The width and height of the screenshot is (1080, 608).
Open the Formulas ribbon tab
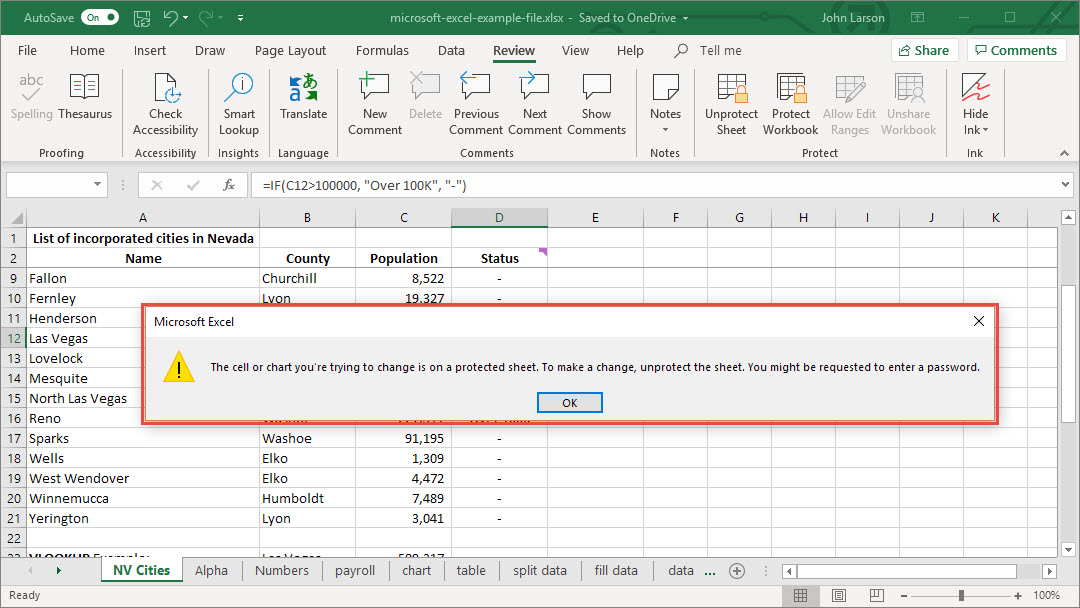382,51
